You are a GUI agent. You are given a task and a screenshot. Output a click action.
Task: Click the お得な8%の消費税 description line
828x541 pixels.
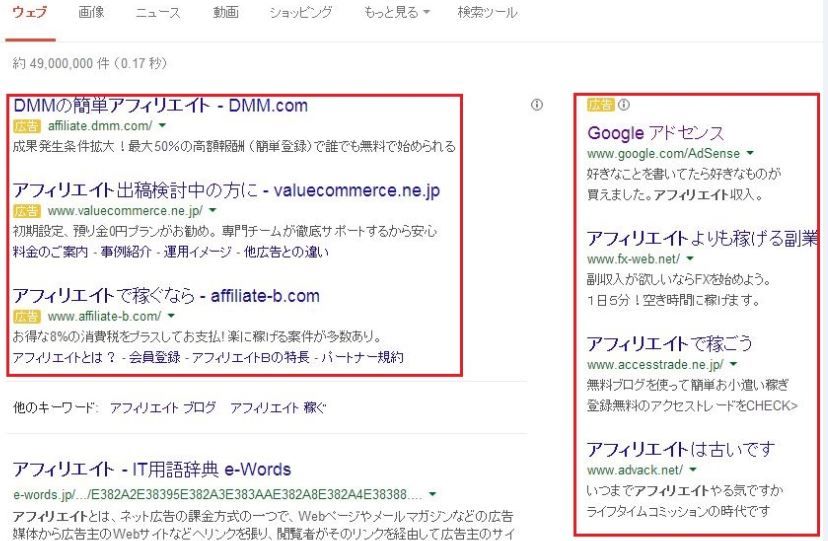197,336
